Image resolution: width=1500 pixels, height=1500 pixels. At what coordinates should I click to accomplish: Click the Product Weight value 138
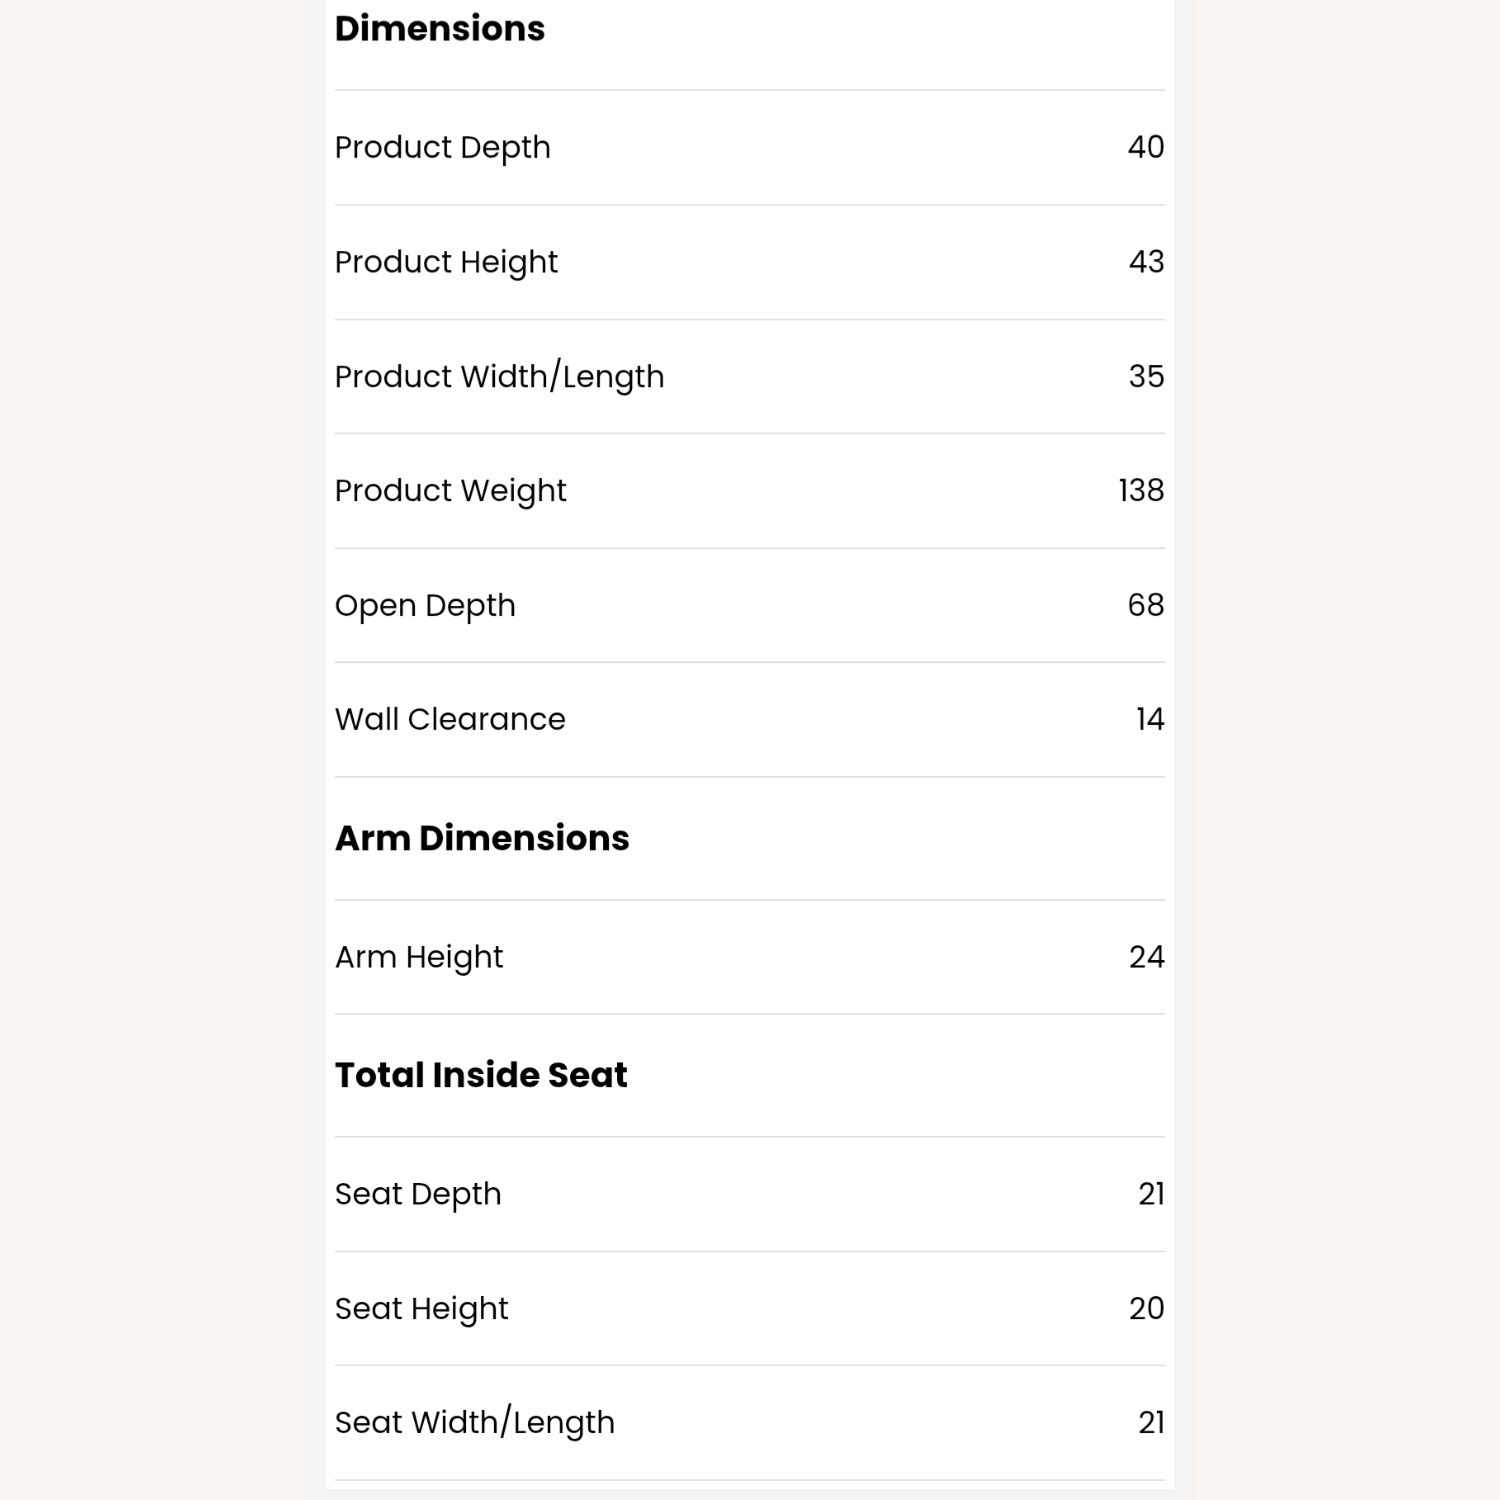(x=1141, y=491)
